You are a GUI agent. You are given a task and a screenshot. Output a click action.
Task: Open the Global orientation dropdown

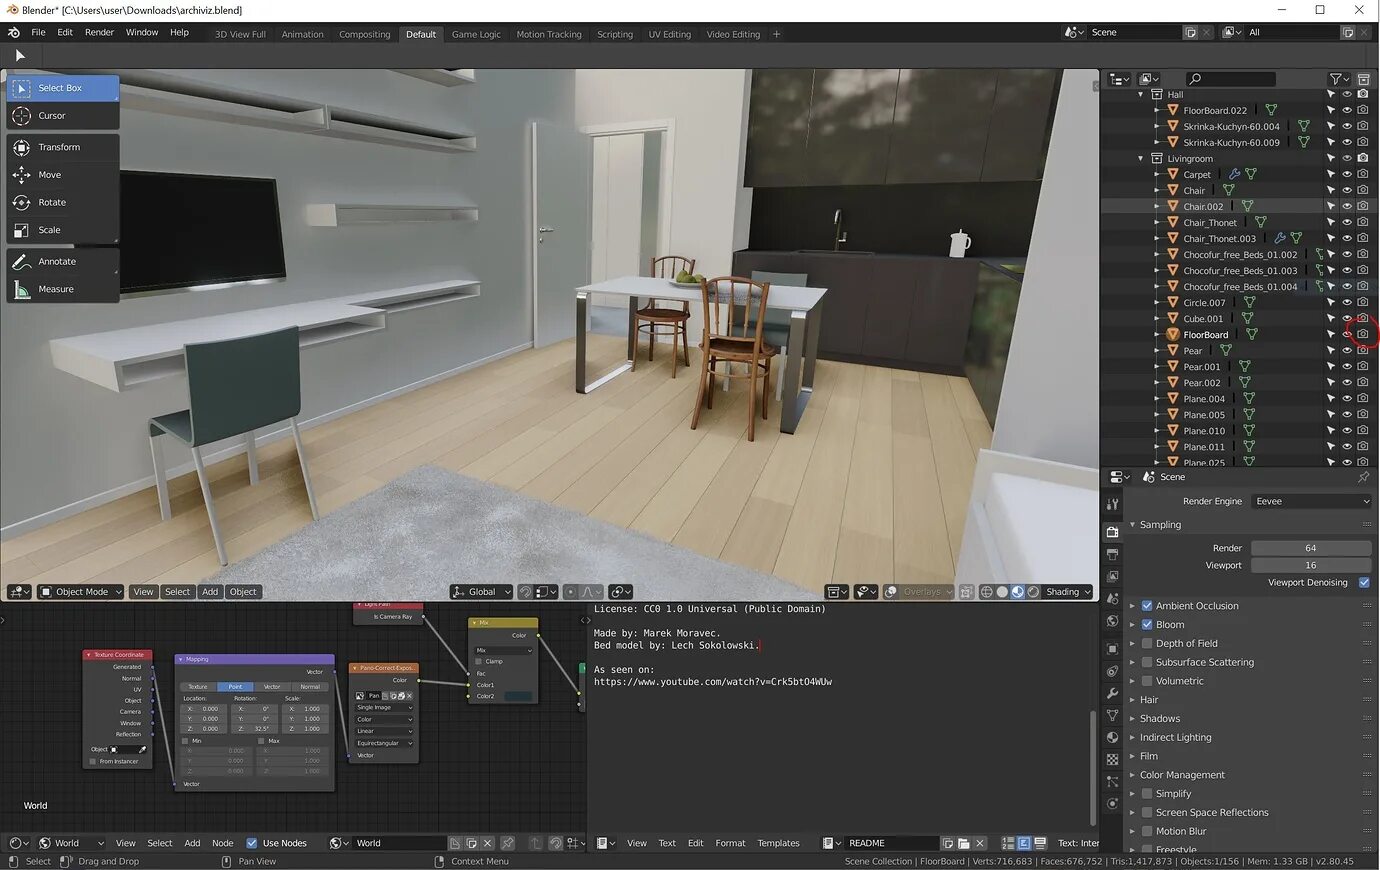[x=481, y=592]
